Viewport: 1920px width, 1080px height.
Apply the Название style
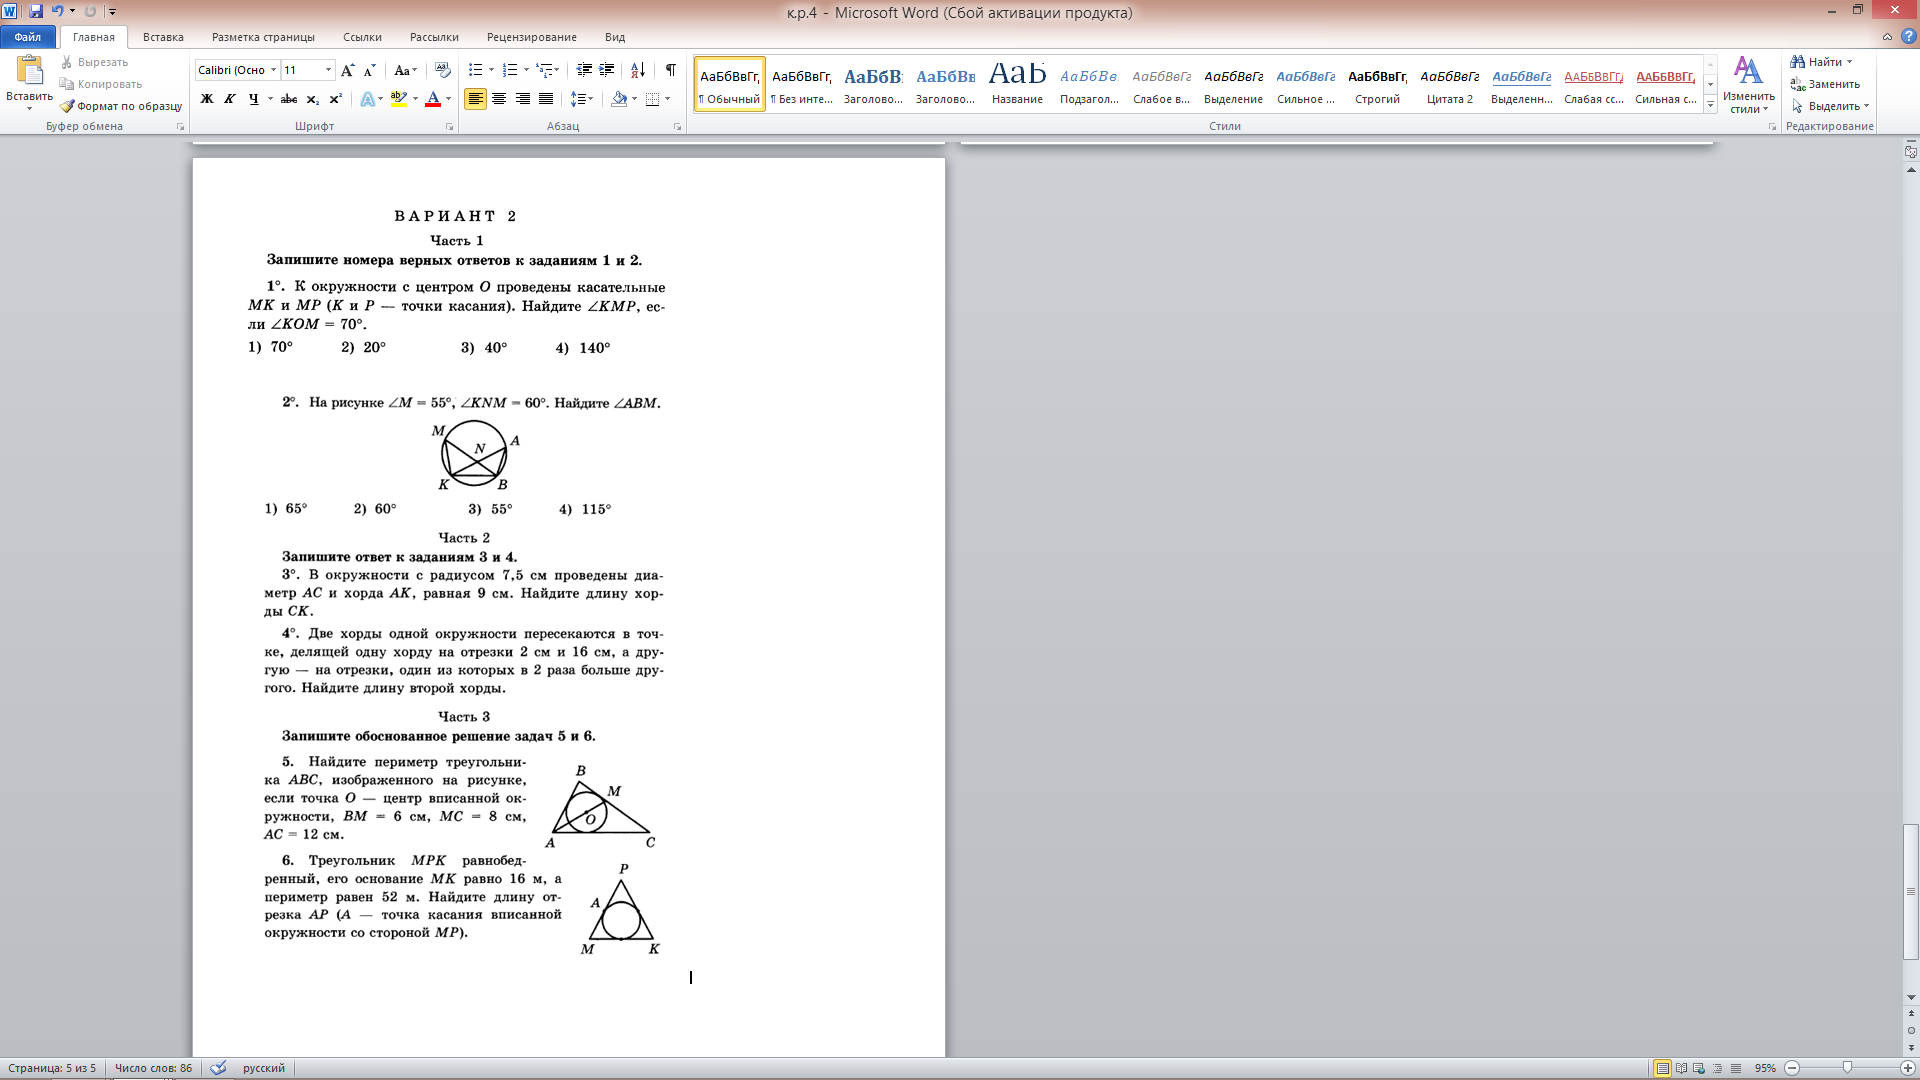(1017, 84)
